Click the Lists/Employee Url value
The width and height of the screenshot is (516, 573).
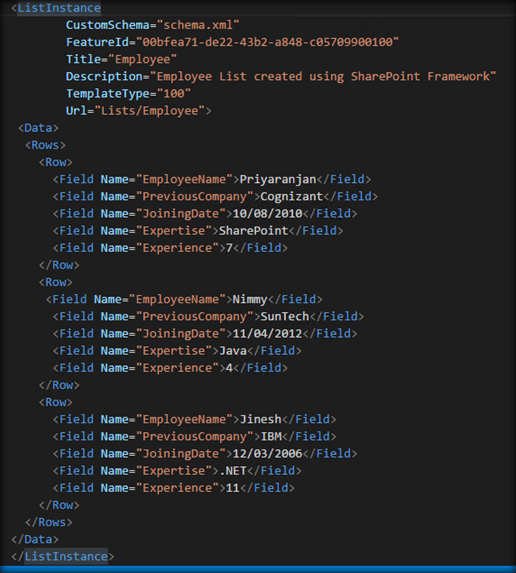[150, 111]
